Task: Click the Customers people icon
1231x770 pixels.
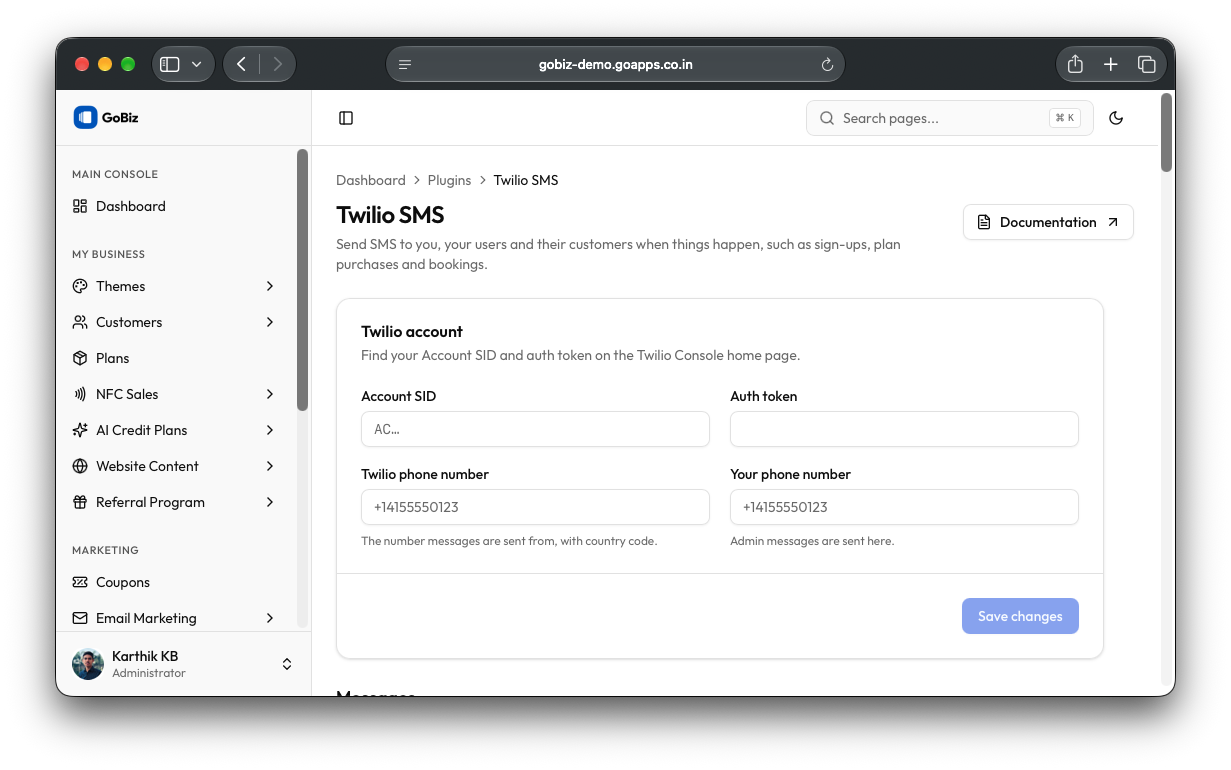Action: (x=80, y=322)
